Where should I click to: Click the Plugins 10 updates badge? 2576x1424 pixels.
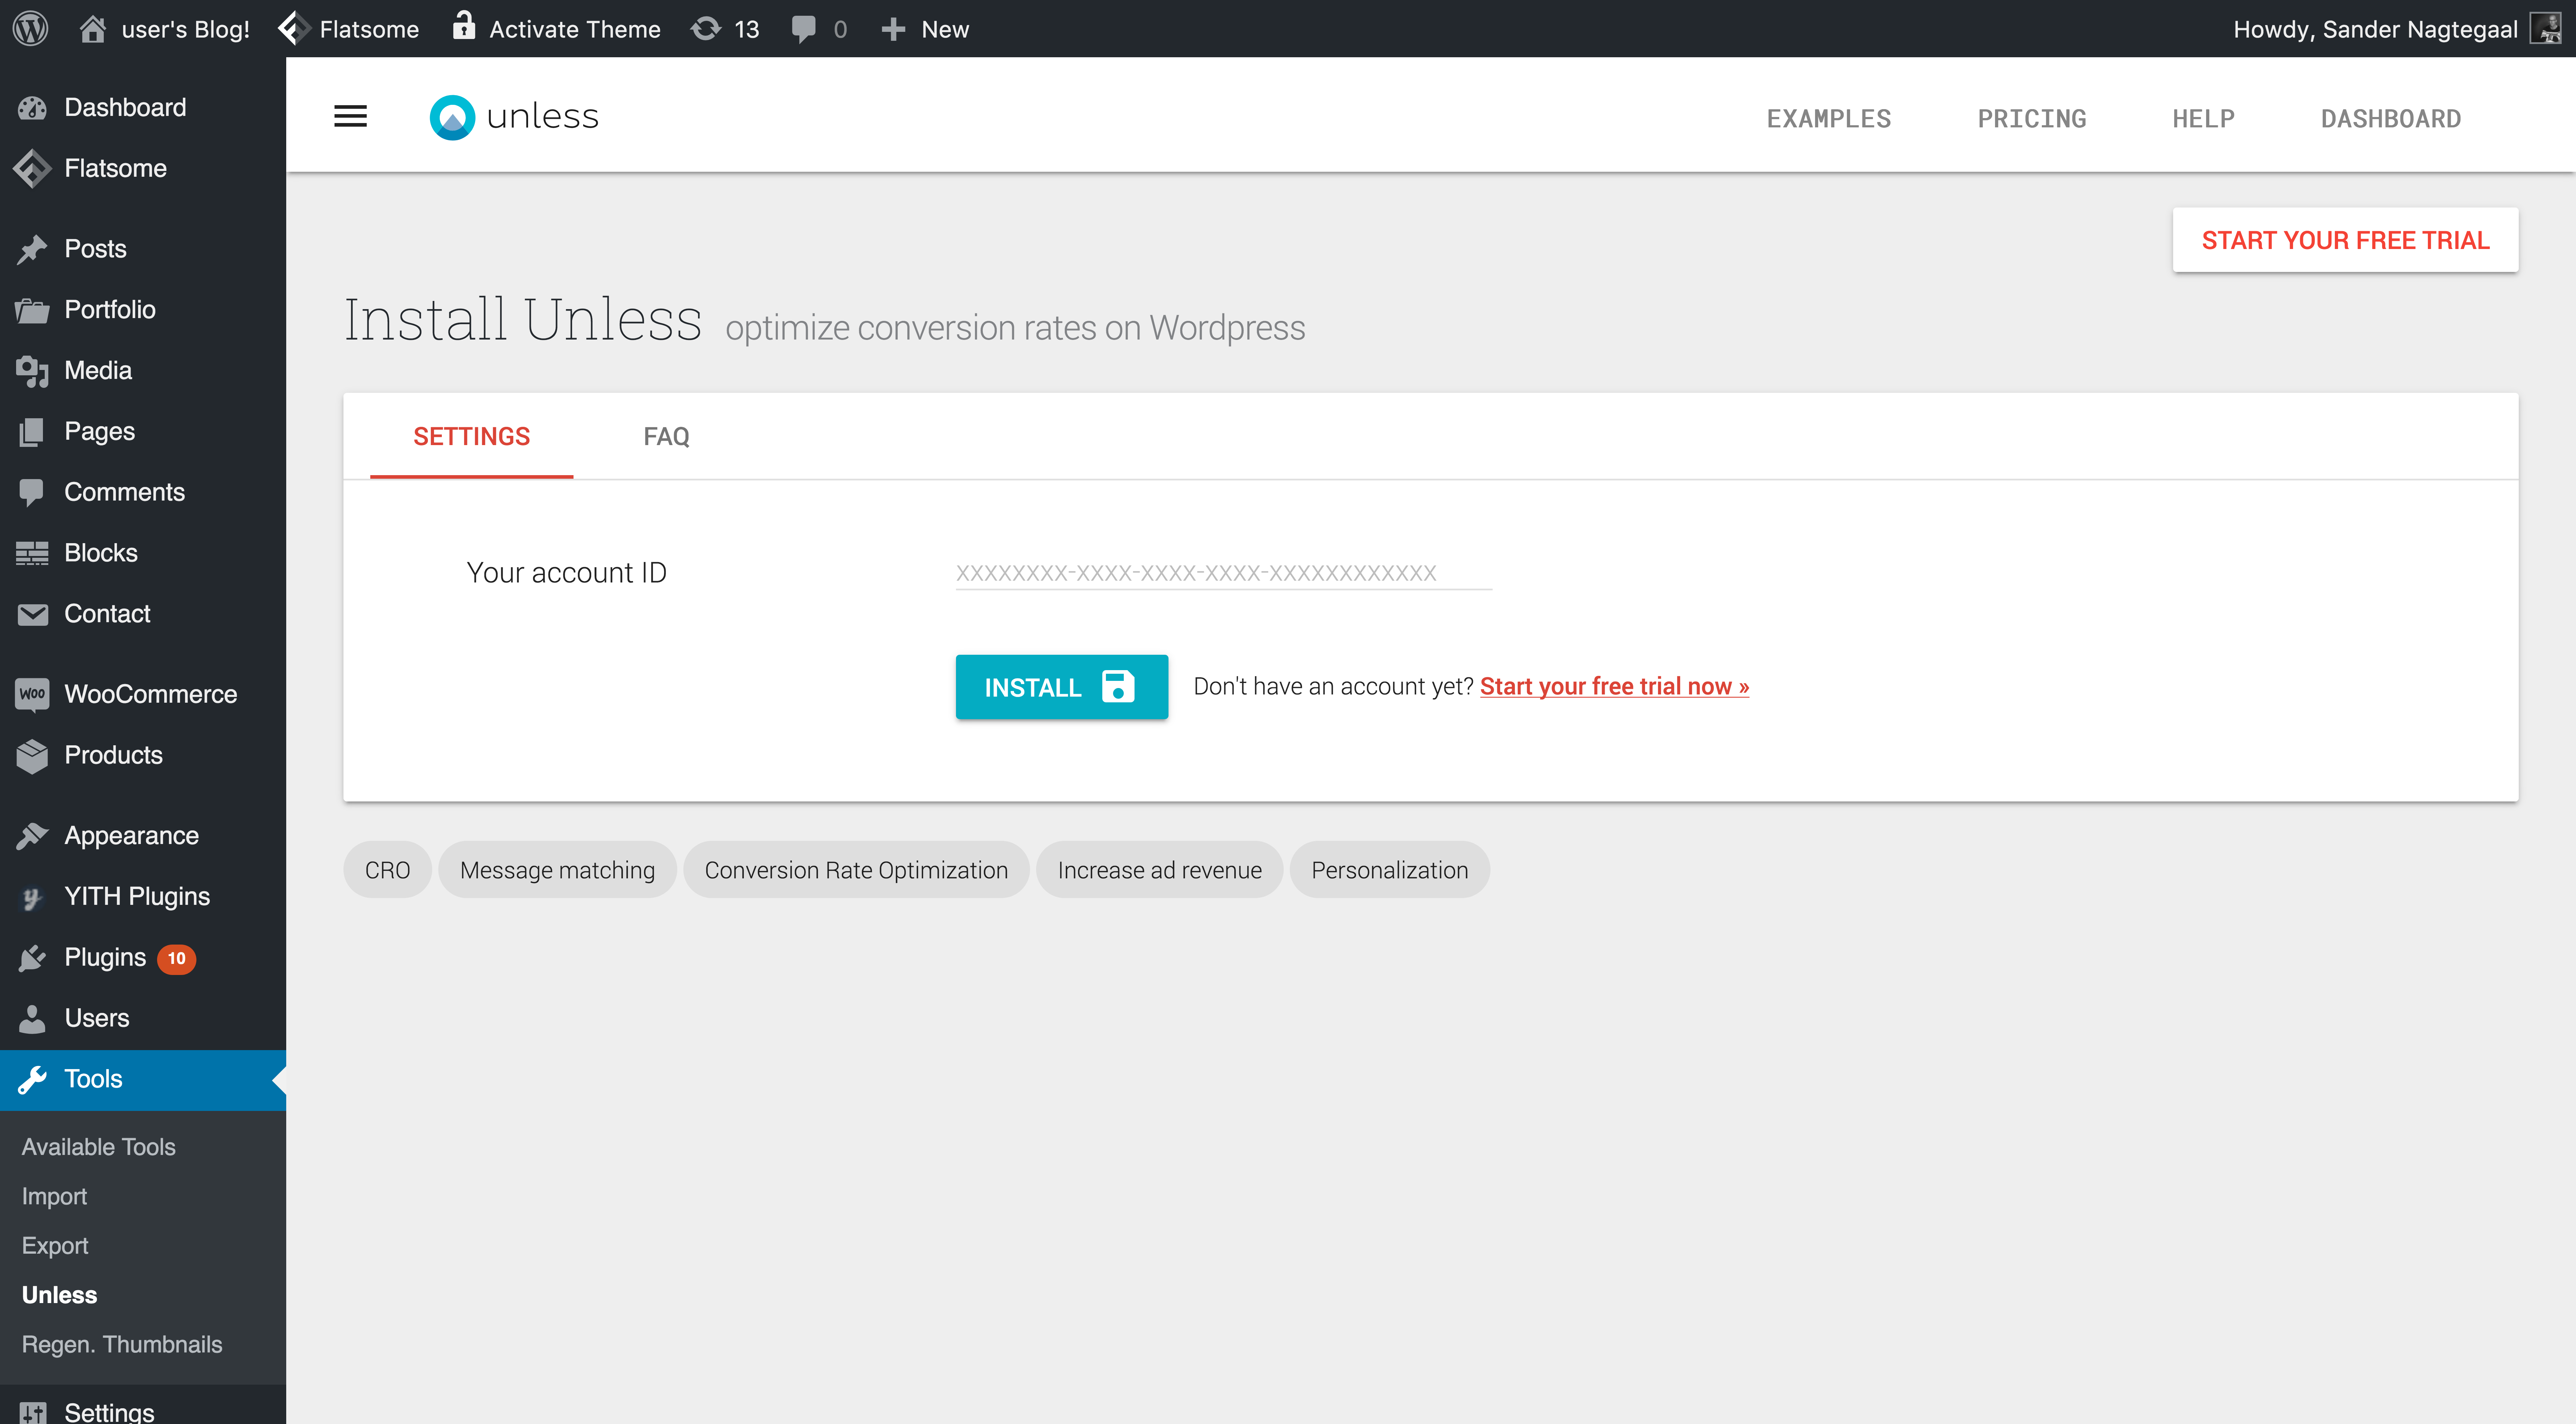point(176,958)
